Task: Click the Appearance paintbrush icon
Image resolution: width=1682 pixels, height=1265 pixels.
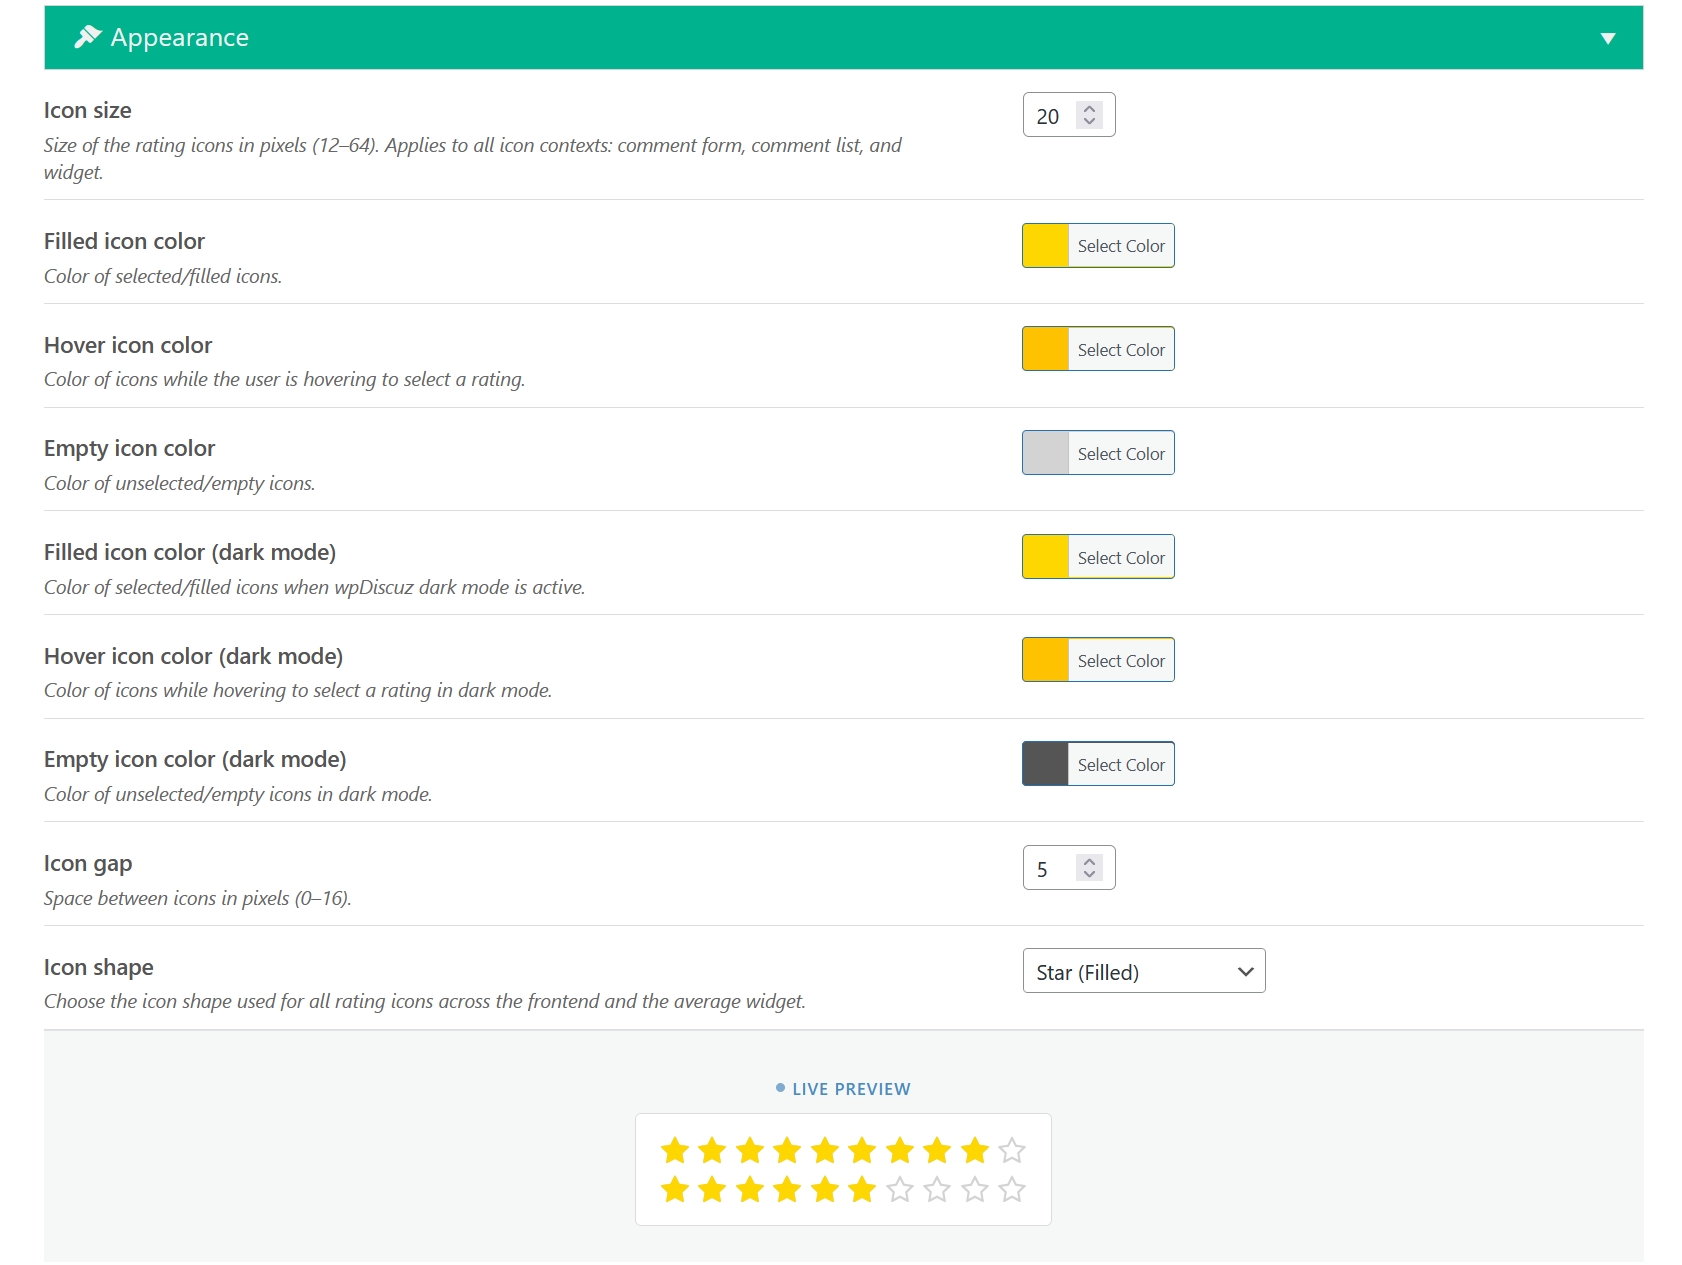Action: 88,37
